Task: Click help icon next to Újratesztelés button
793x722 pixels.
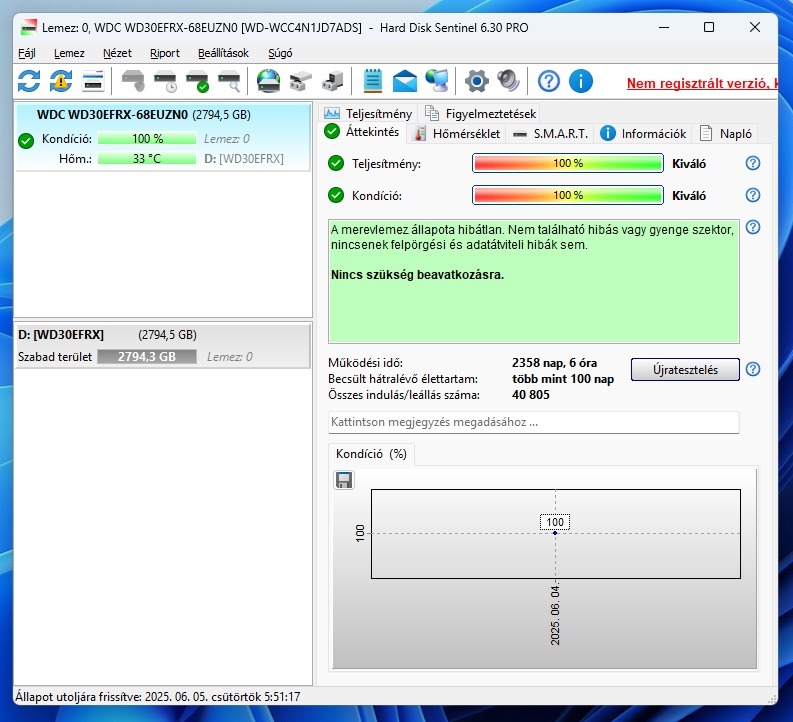Action: coord(753,369)
